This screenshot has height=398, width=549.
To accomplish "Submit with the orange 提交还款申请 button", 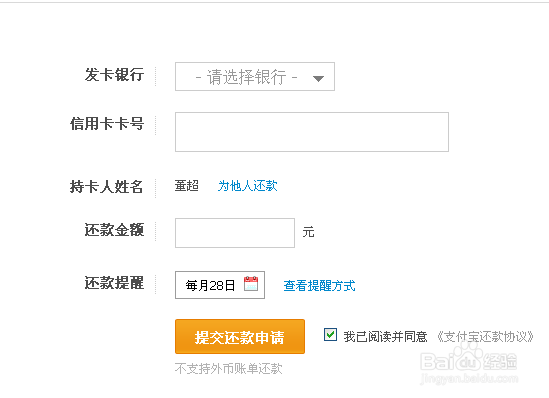I will 240,336.
